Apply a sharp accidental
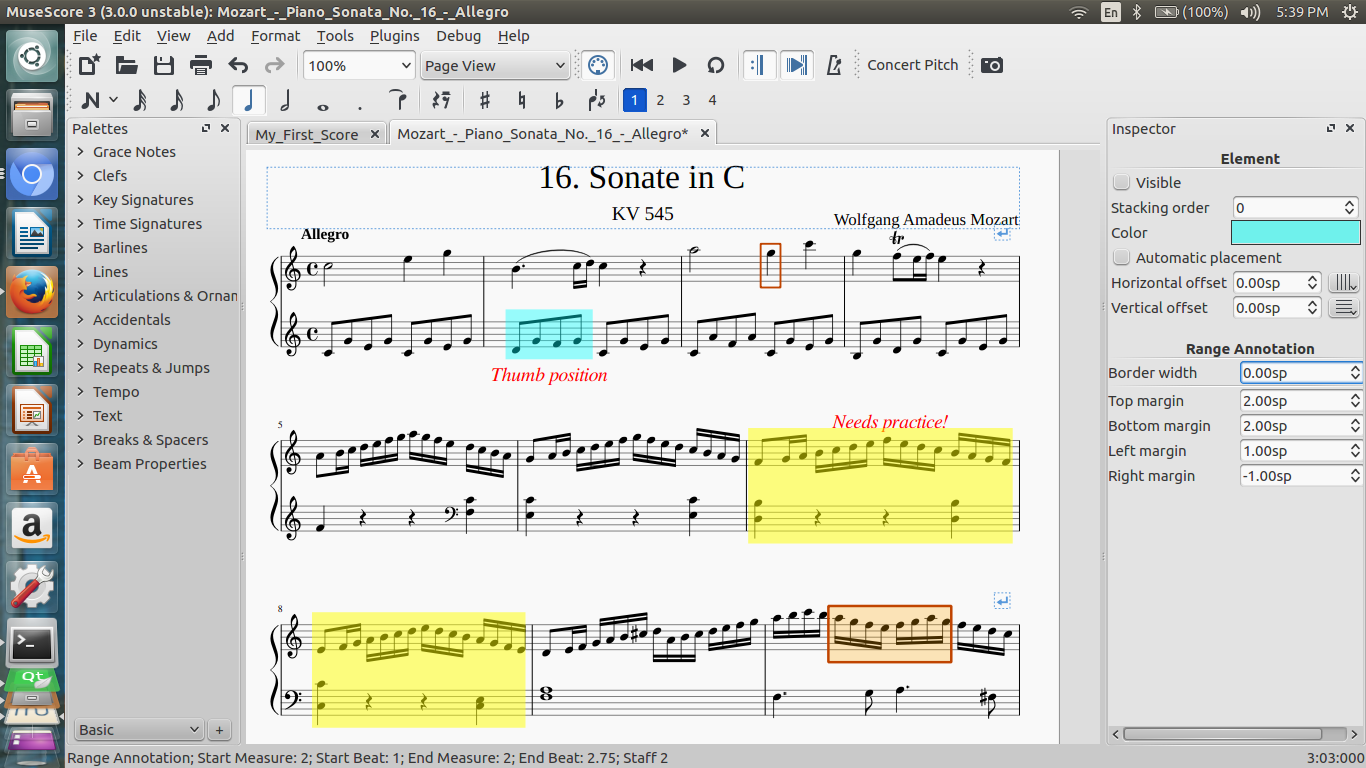This screenshot has height=768, width=1366. tap(485, 100)
